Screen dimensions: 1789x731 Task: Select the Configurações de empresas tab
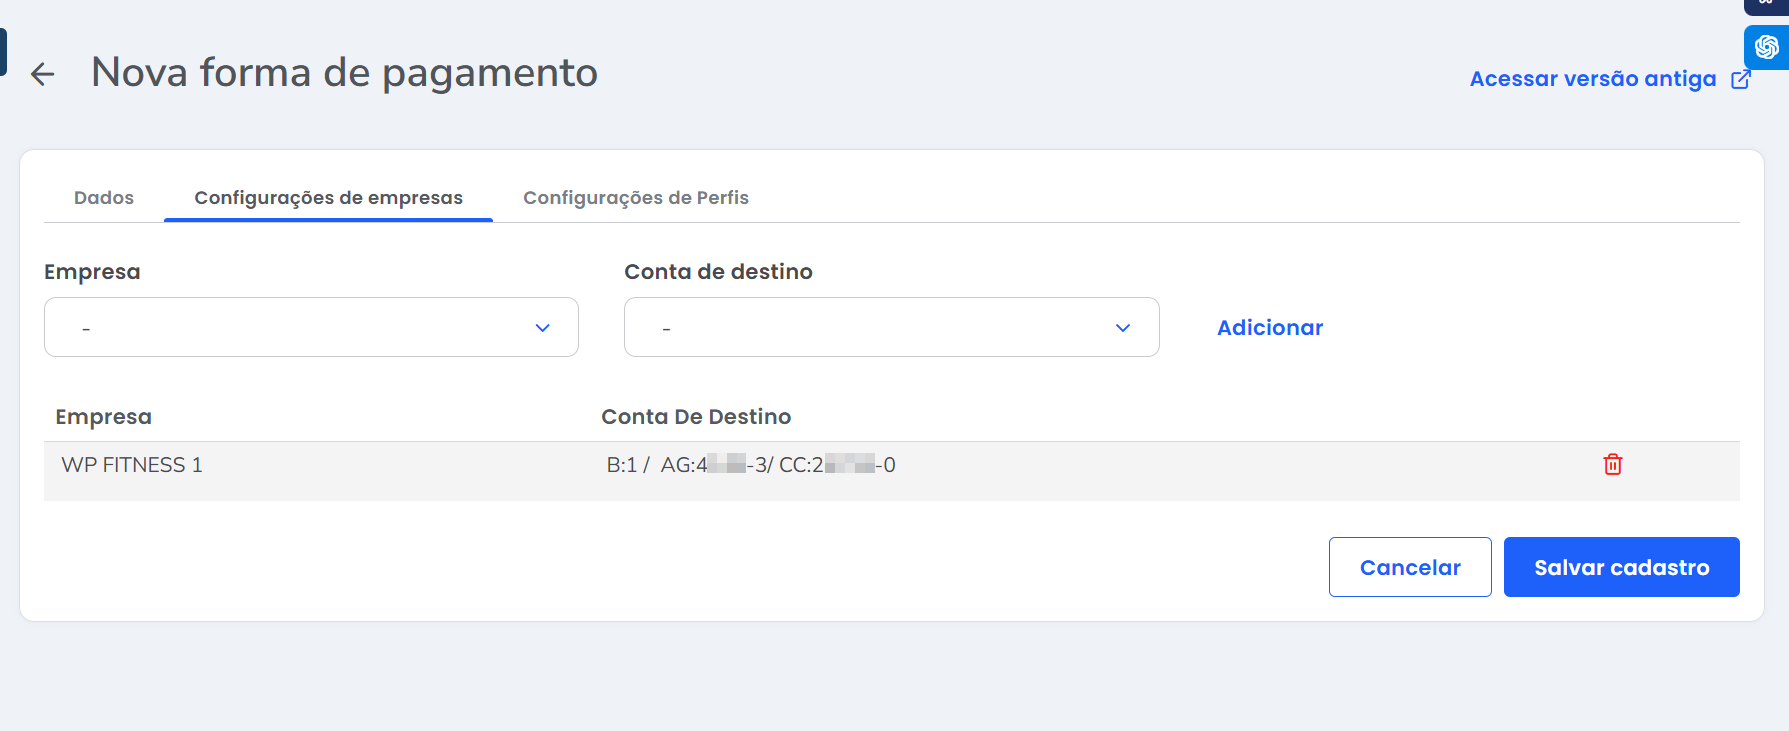click(x=328, y=198)
